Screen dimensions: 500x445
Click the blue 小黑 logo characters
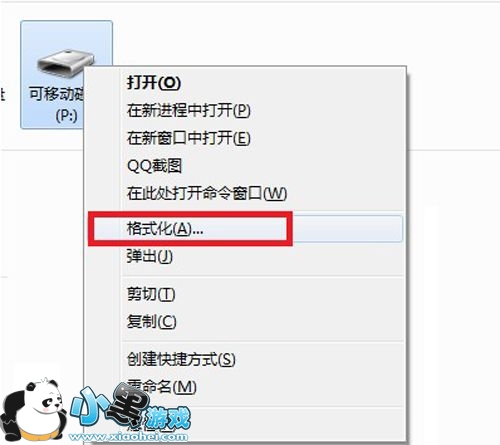[x=108, y=405]
